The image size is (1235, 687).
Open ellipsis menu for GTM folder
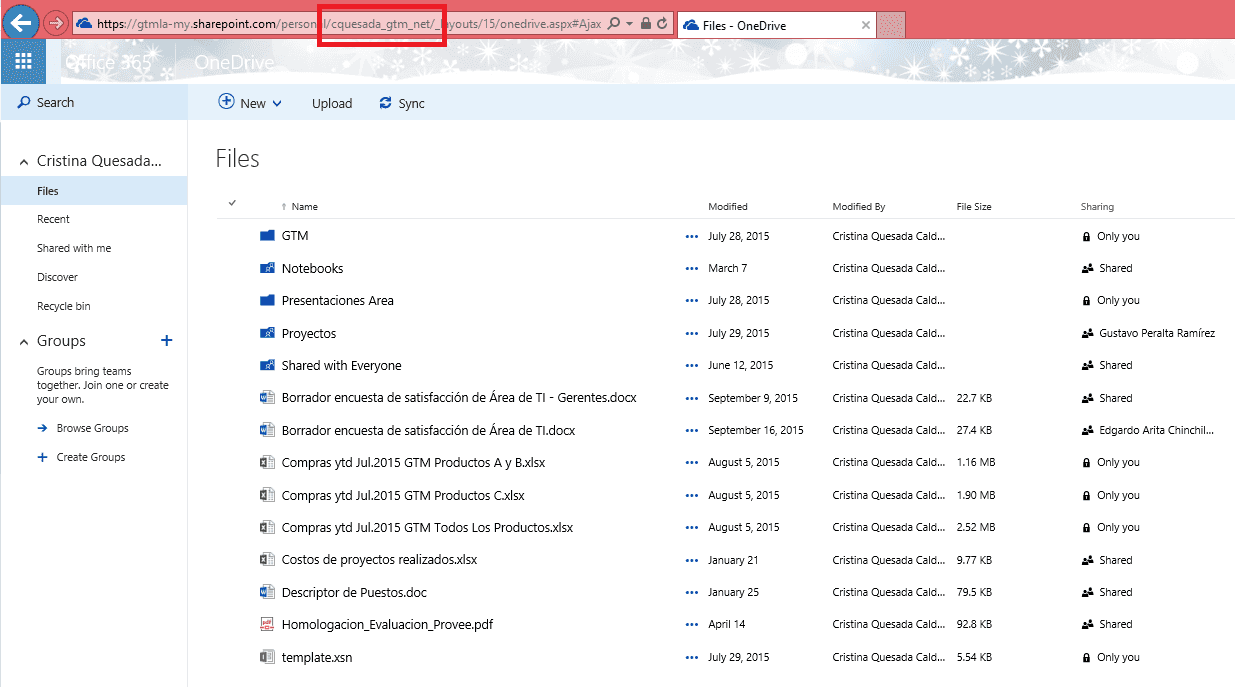coord(691,237)
